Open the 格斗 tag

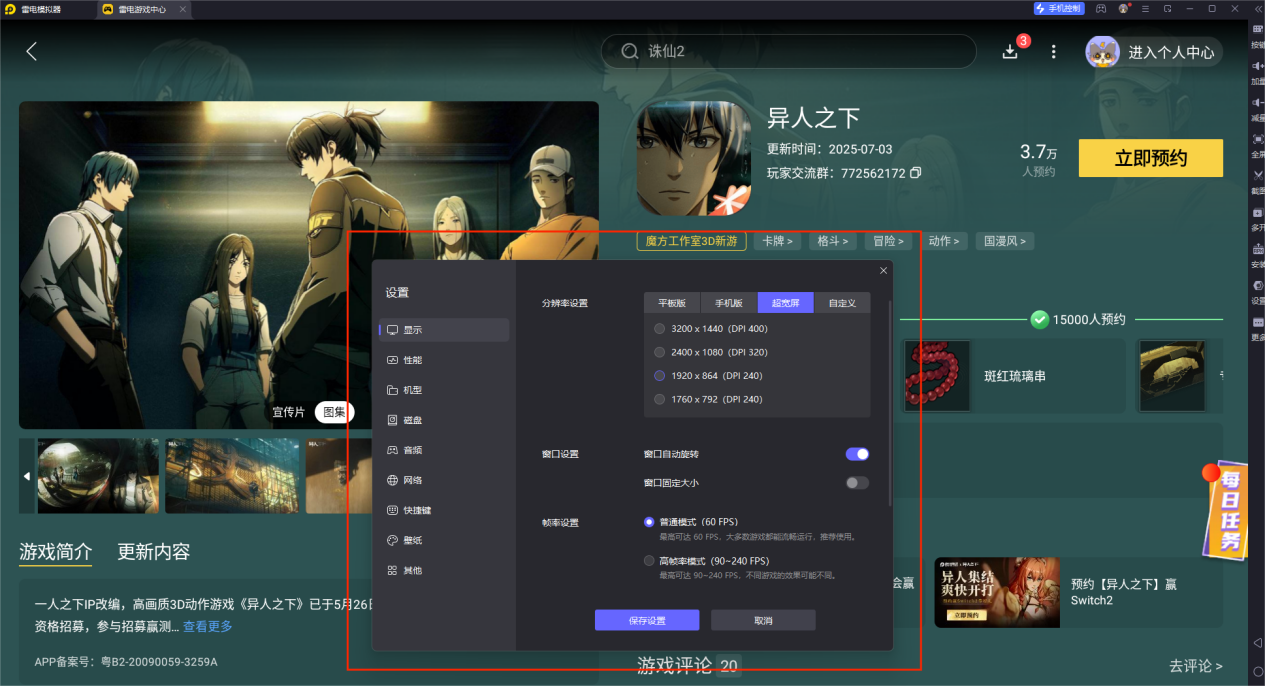[x=832, y=241]
